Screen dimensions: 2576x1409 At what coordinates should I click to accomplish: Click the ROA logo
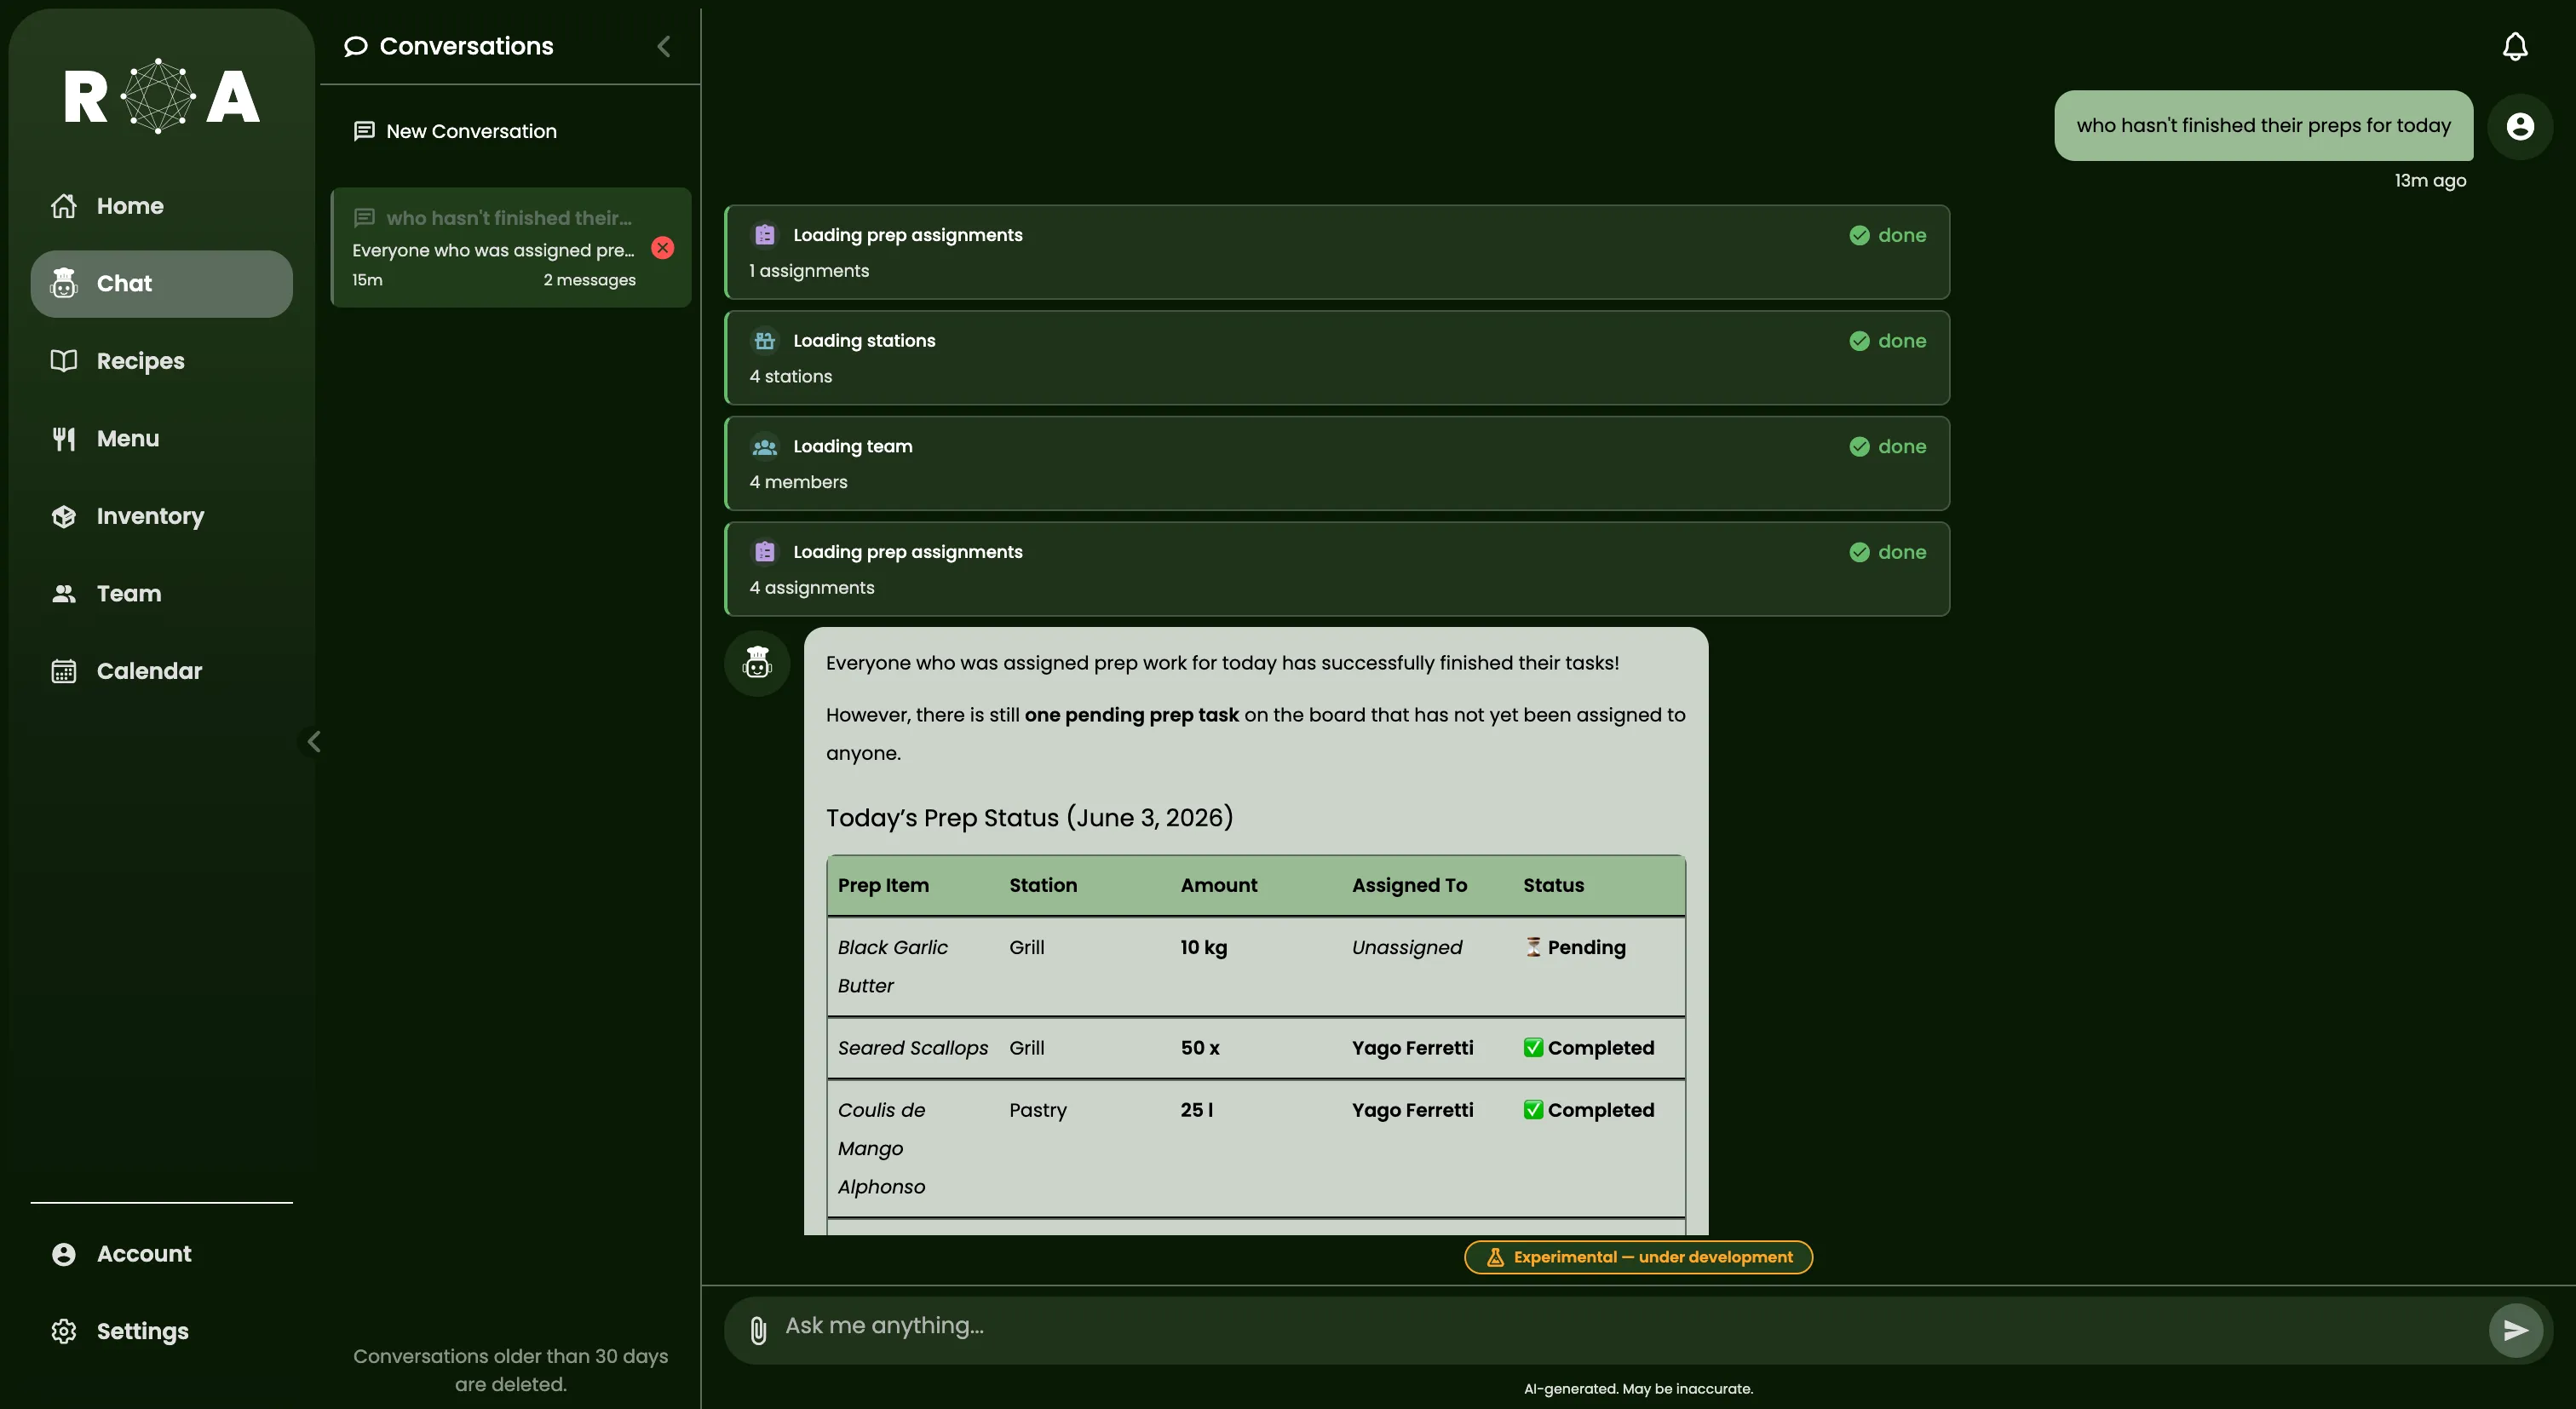[x=161, y=96]
